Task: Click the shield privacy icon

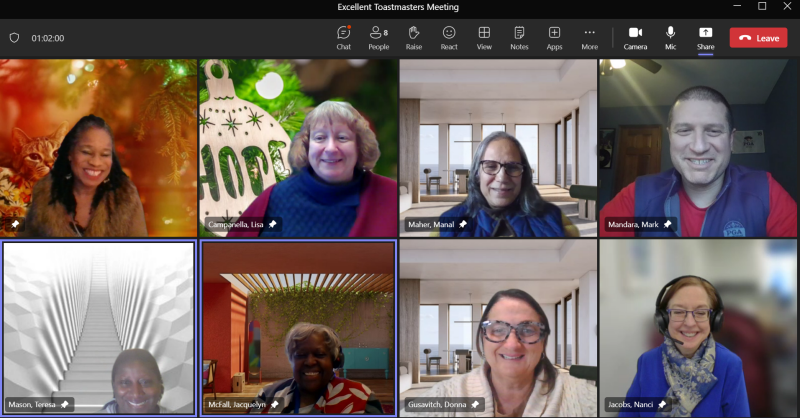Action: click(x=14, y=38)
